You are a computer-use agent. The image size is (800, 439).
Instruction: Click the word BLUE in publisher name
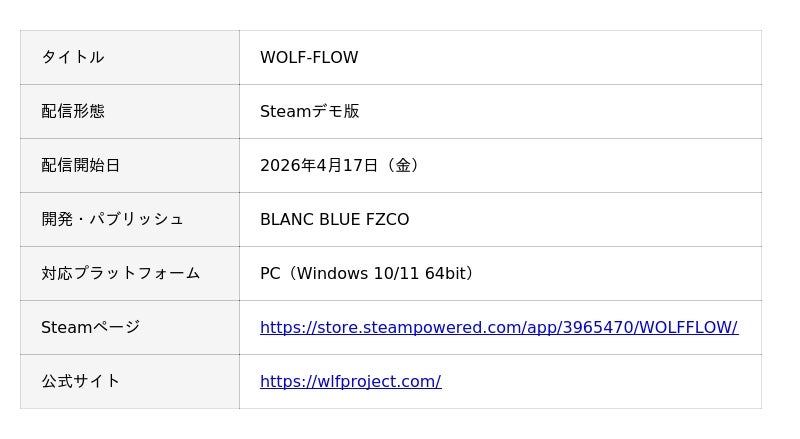click(338, 219)
